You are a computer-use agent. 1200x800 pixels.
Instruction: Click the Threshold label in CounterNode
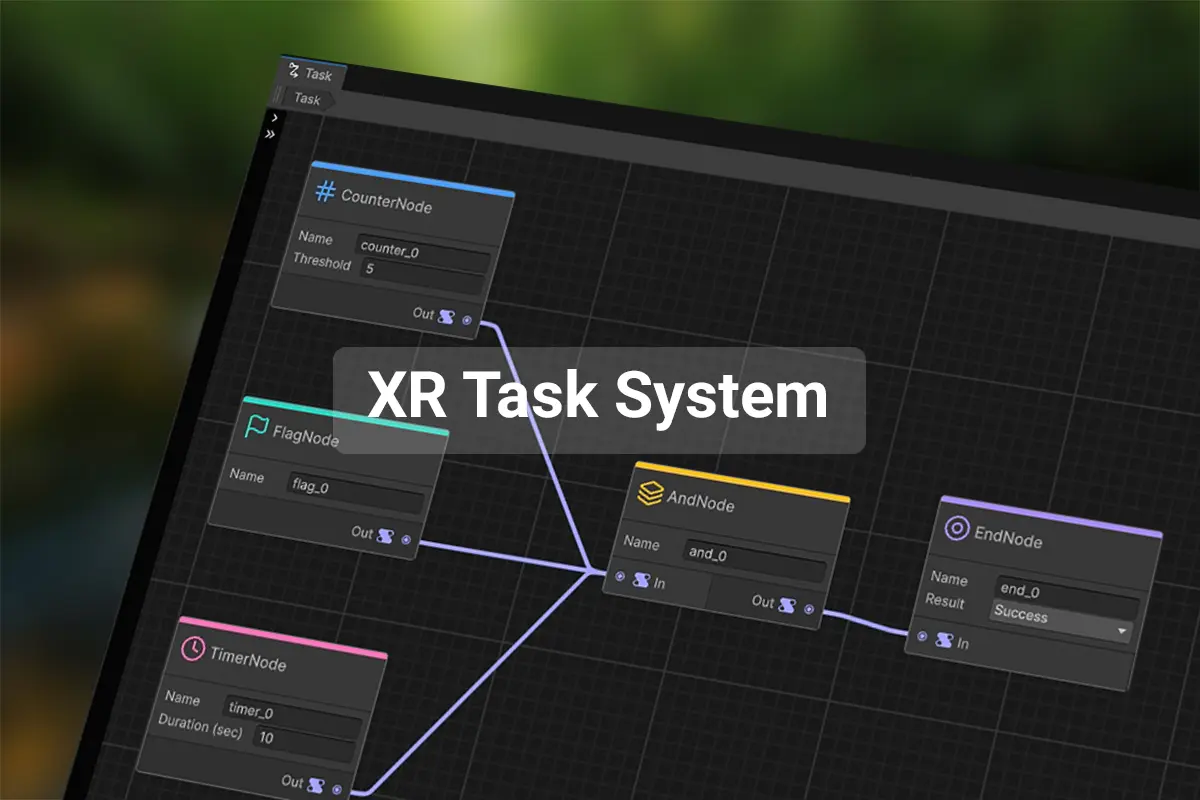322,262
